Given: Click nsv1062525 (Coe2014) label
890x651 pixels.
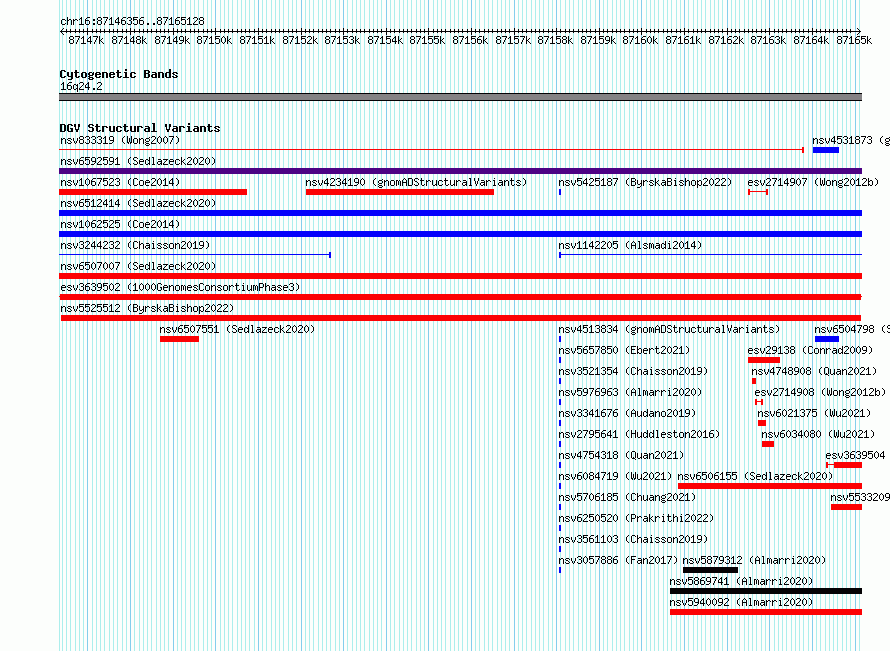Looking at the screenshot, I should pos(120,224).
